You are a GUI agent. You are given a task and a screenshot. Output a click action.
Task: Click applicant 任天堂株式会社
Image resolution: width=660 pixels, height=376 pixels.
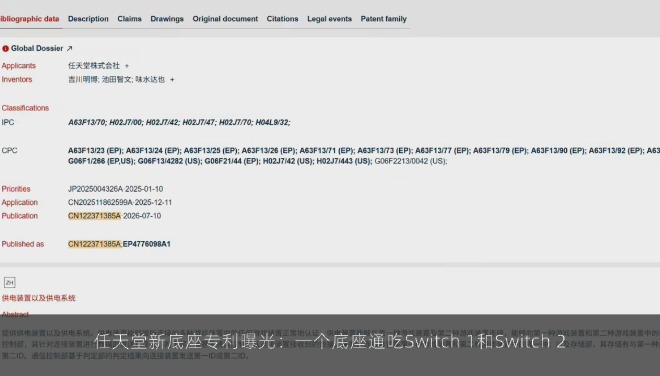tap(94, 66)
